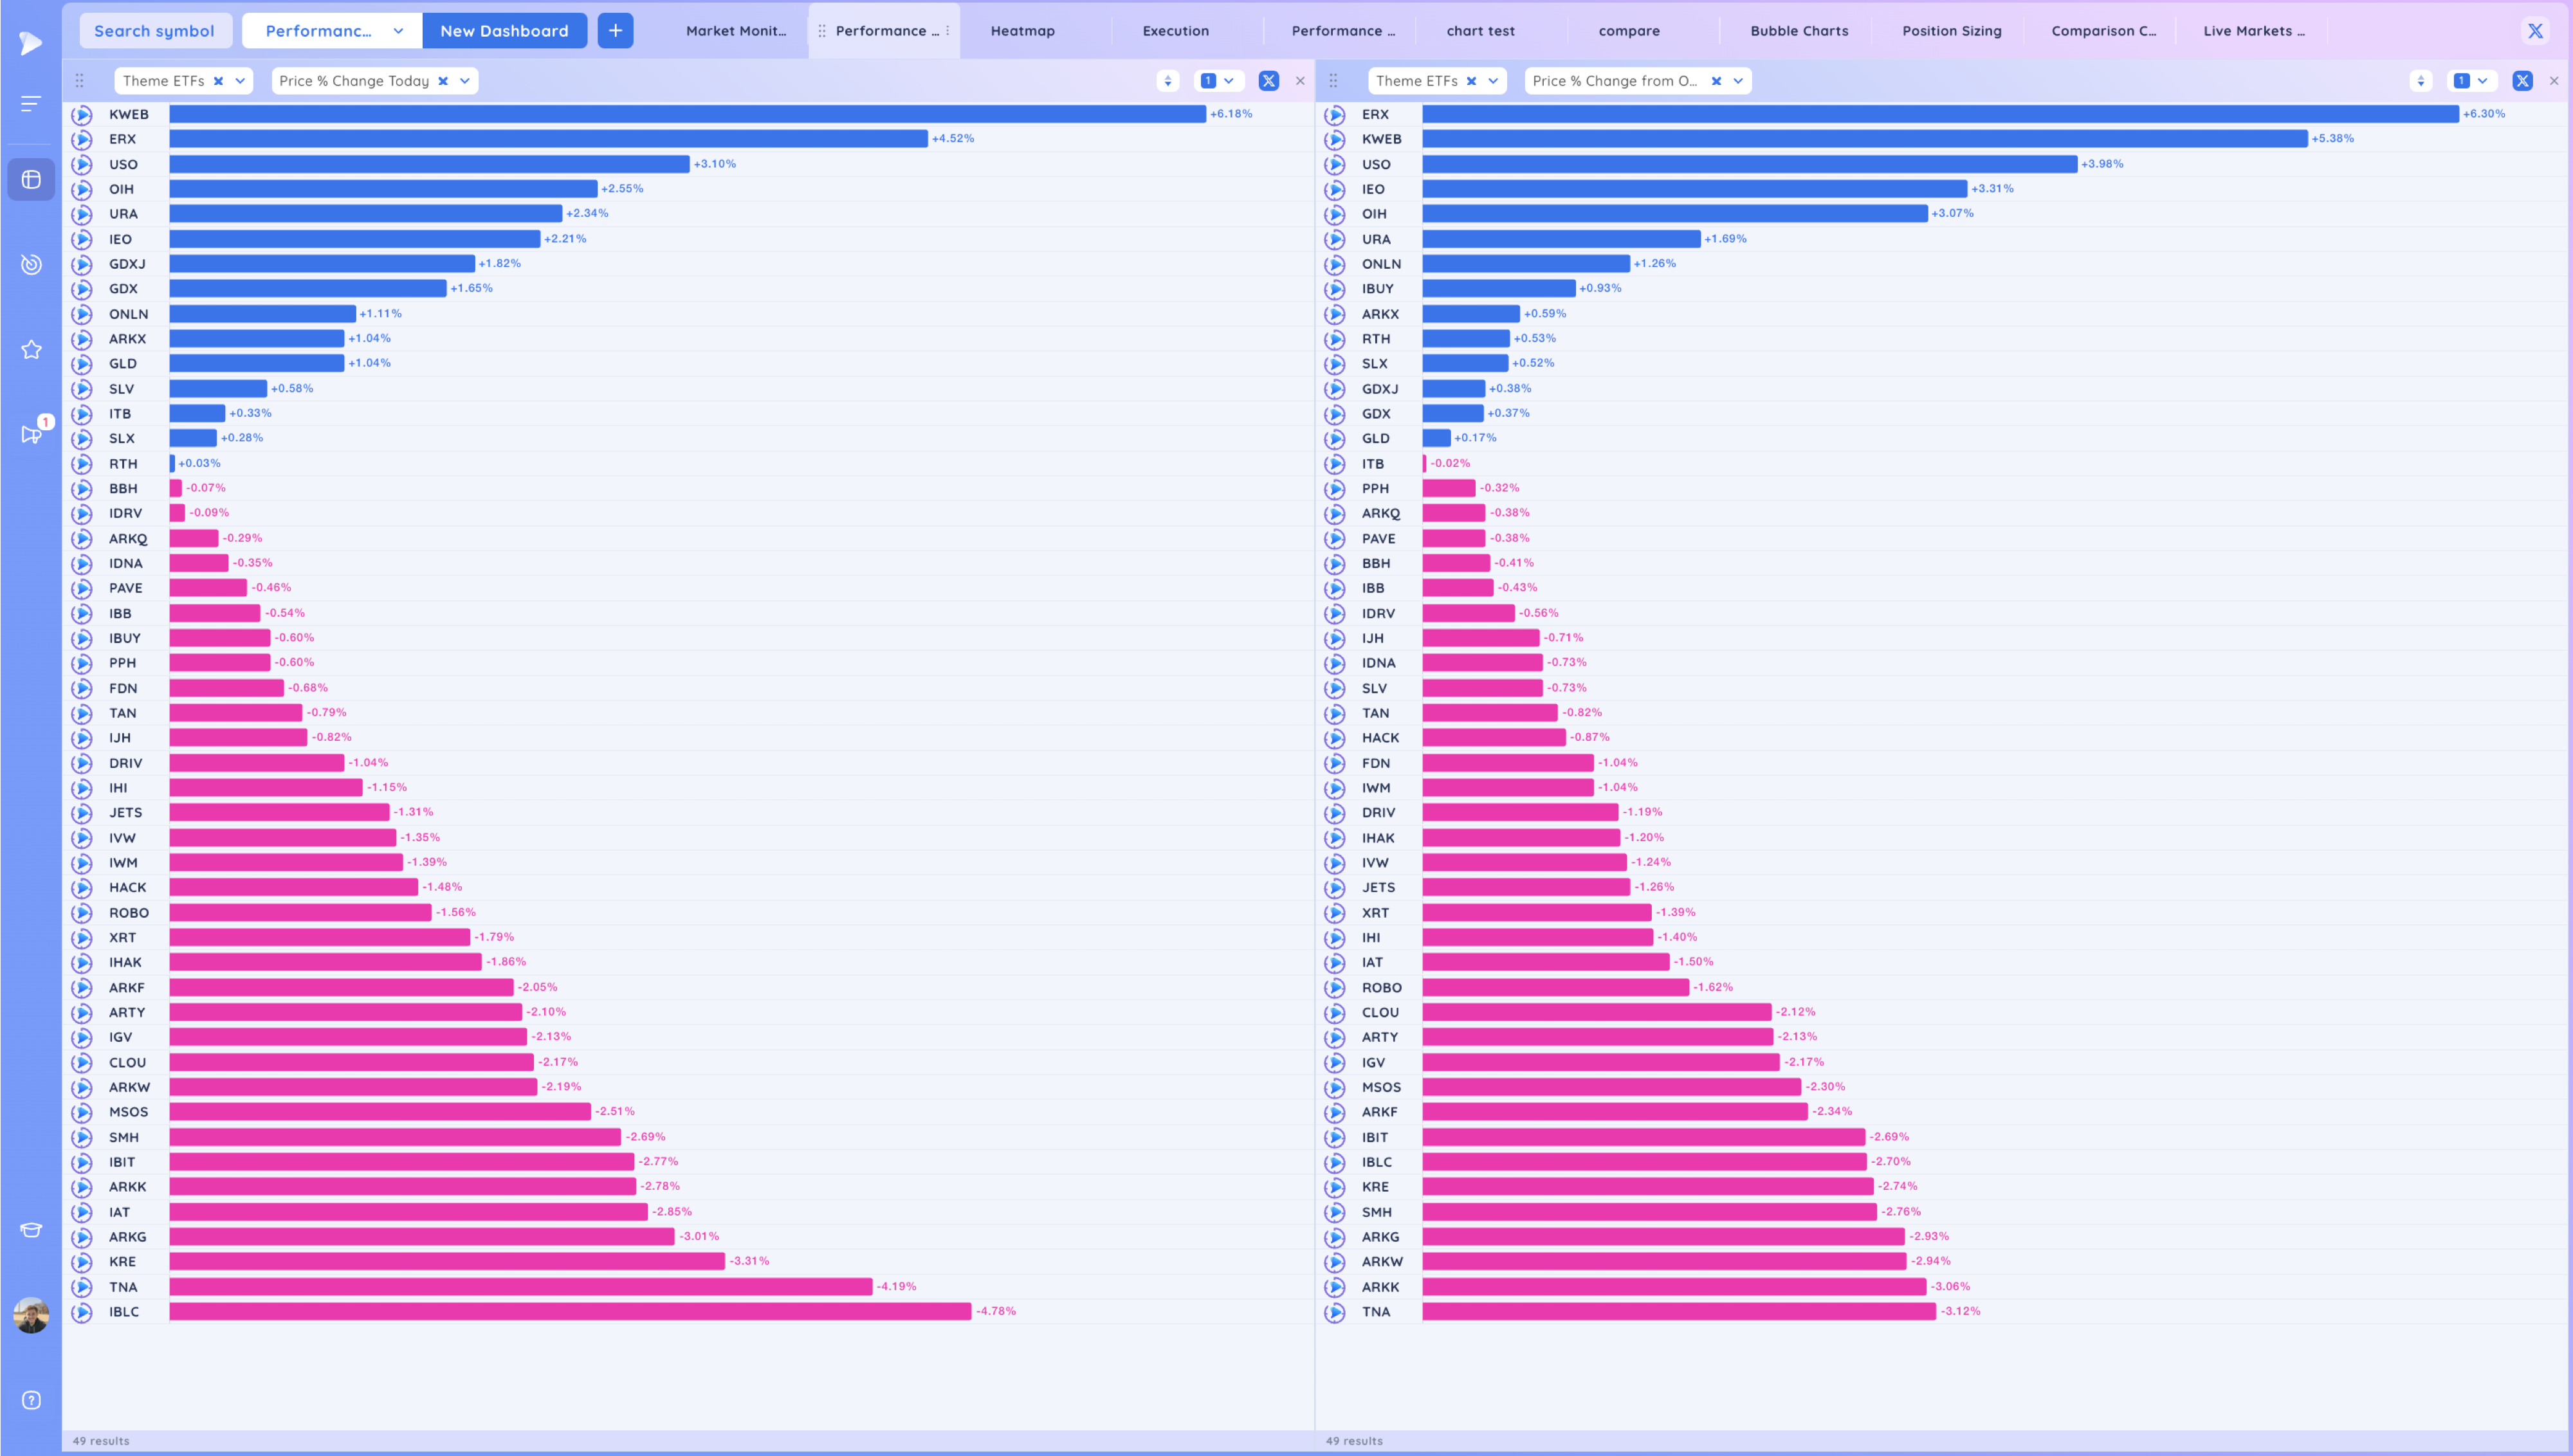Switch to the Heatmap tab
2573x1456 pixels.
click(1022, 31)
